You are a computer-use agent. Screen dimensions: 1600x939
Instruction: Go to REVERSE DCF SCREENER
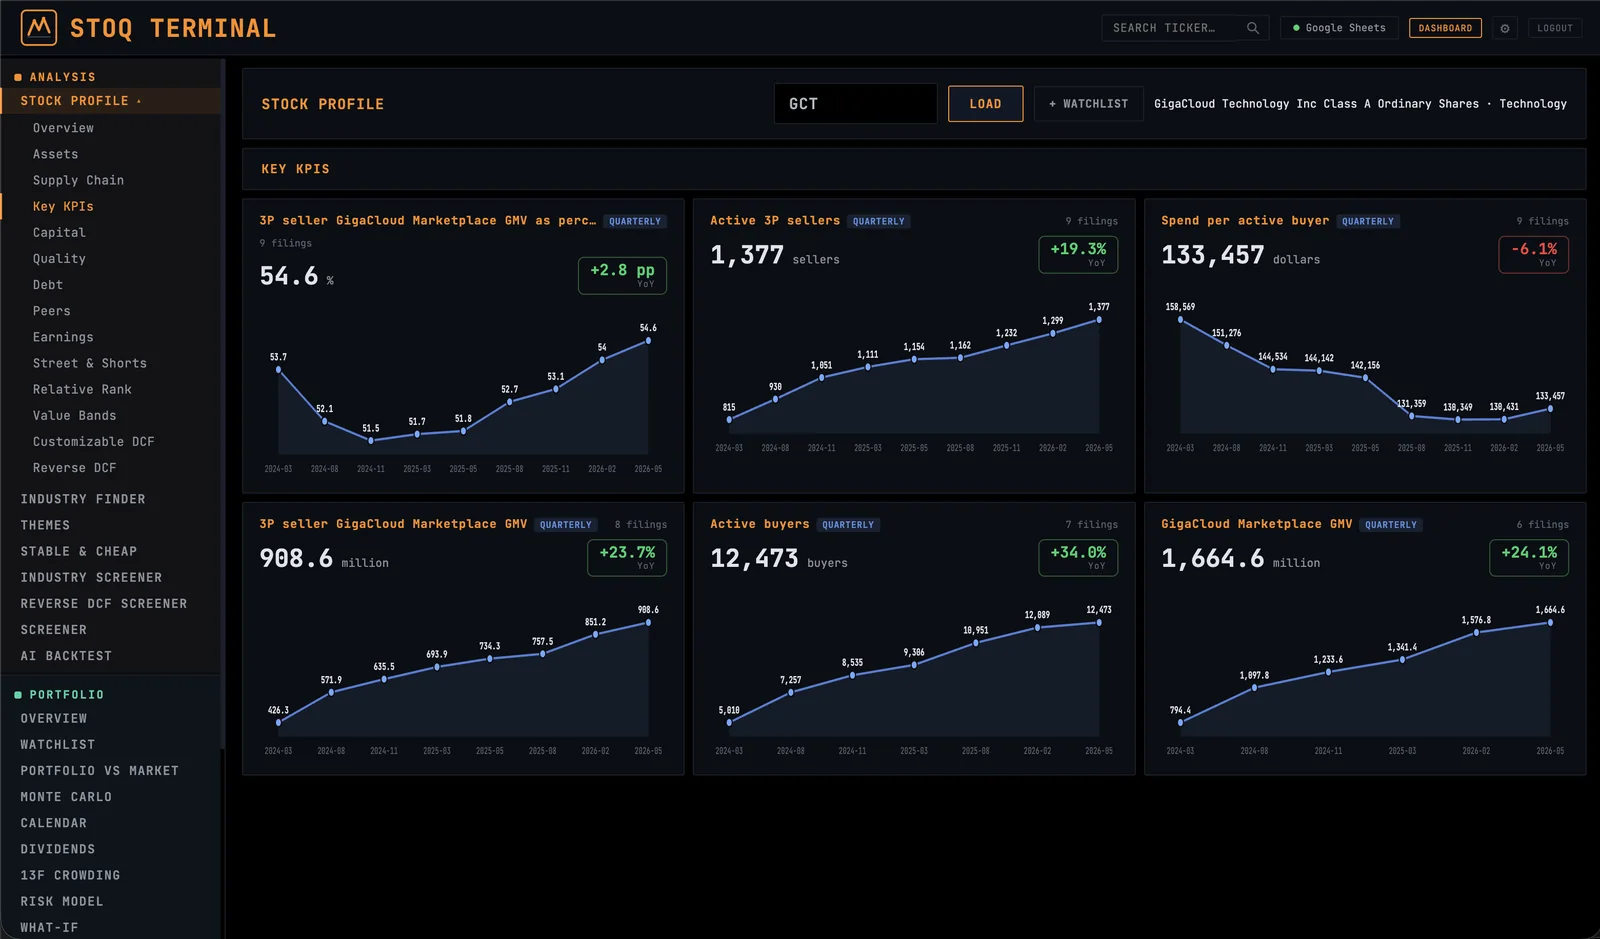(104, 603)
